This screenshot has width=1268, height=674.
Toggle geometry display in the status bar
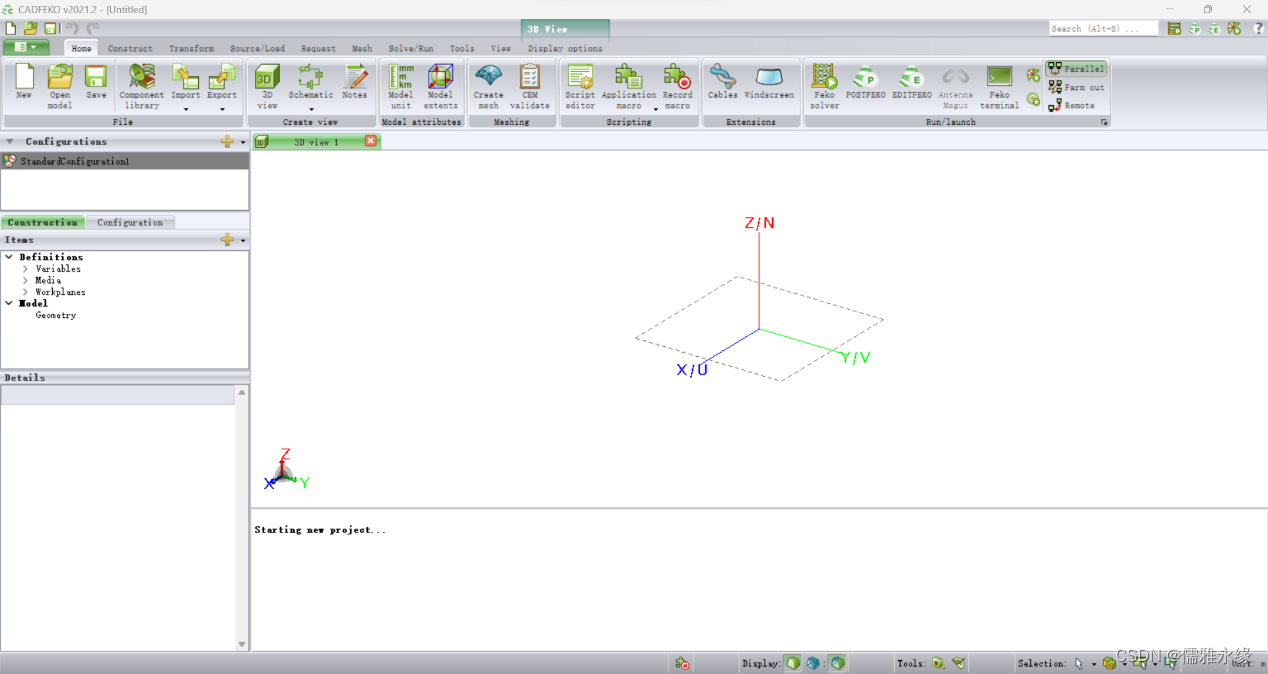793,663
